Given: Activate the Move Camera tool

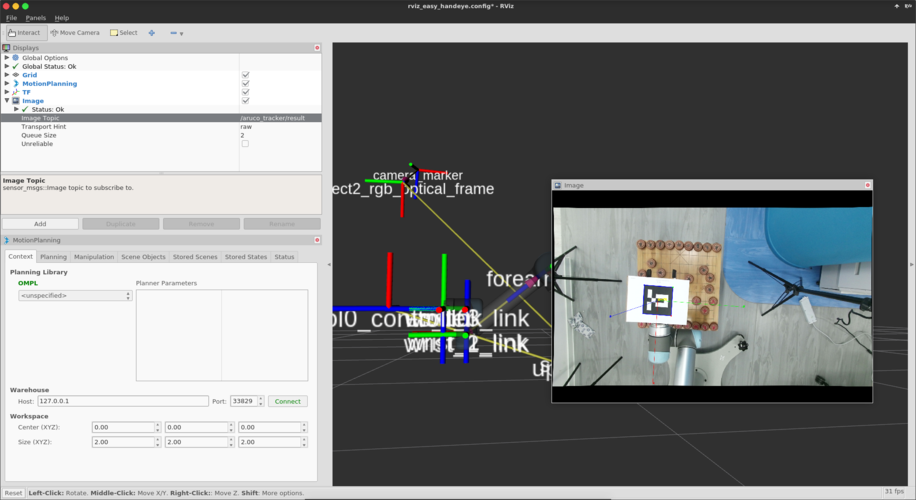Looking at the screenshot, I should pyautogui.click(x=75, y=33).
